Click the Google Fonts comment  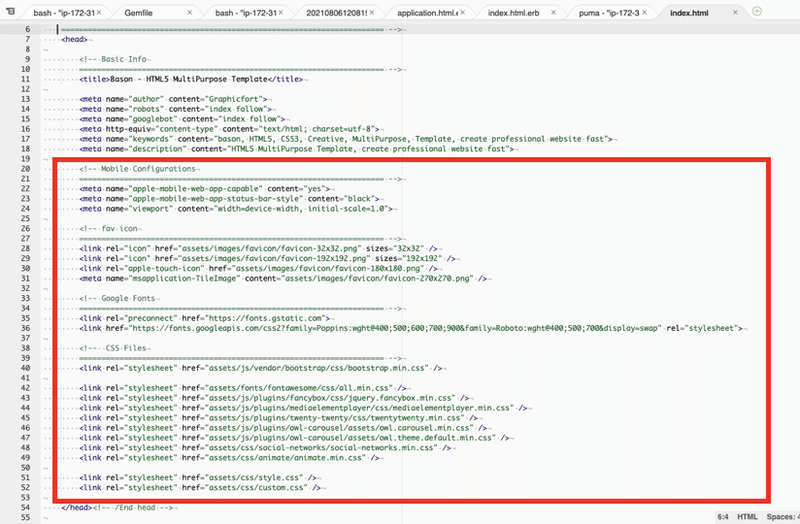pos(117,298)
